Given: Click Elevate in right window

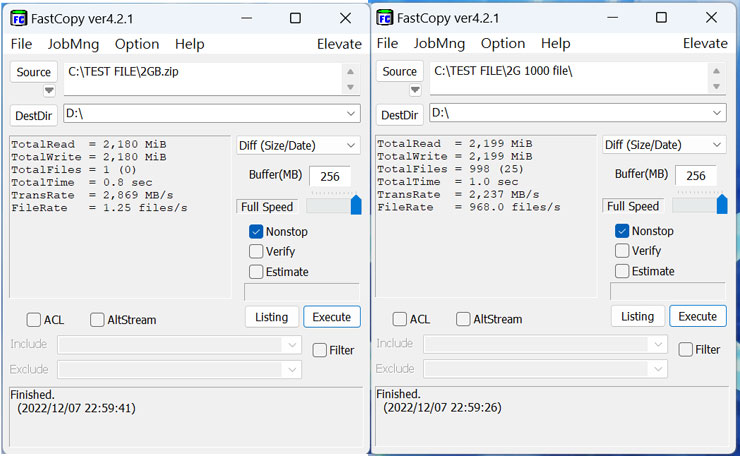Looking at the screenshot, I should (706, 43).
